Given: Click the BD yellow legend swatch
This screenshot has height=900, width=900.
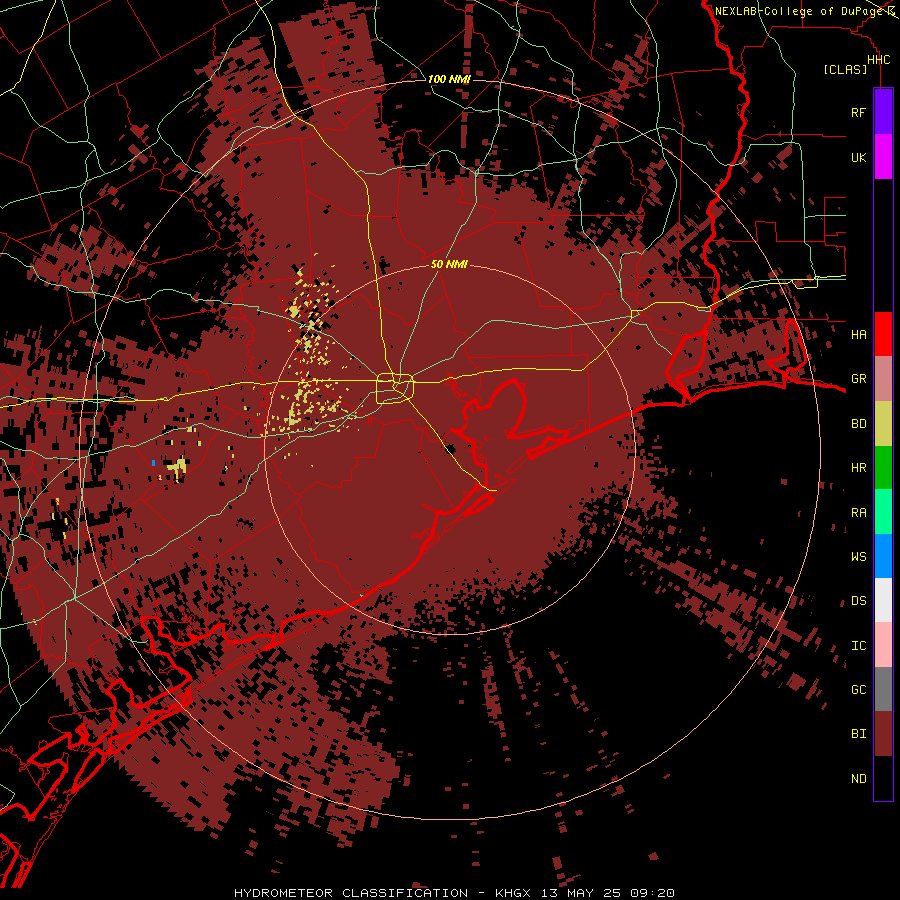Looking at the screenshot, I should 883,424.
